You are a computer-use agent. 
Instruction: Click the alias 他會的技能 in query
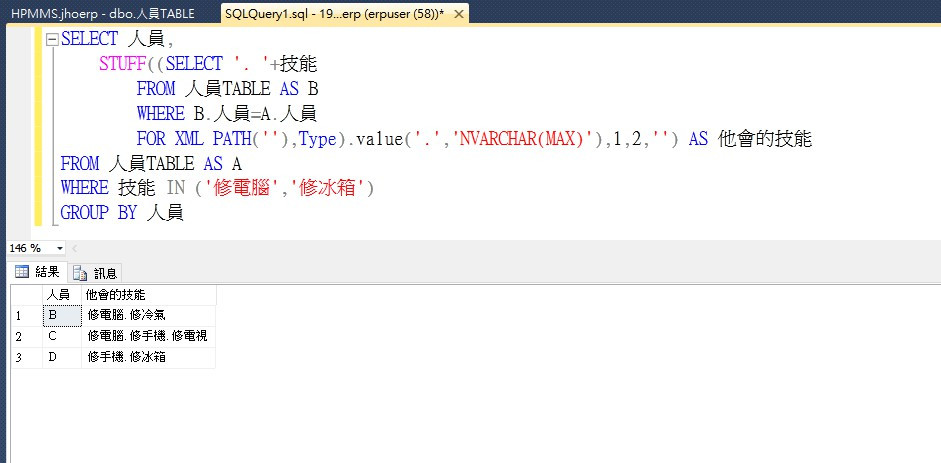[765, 139]
